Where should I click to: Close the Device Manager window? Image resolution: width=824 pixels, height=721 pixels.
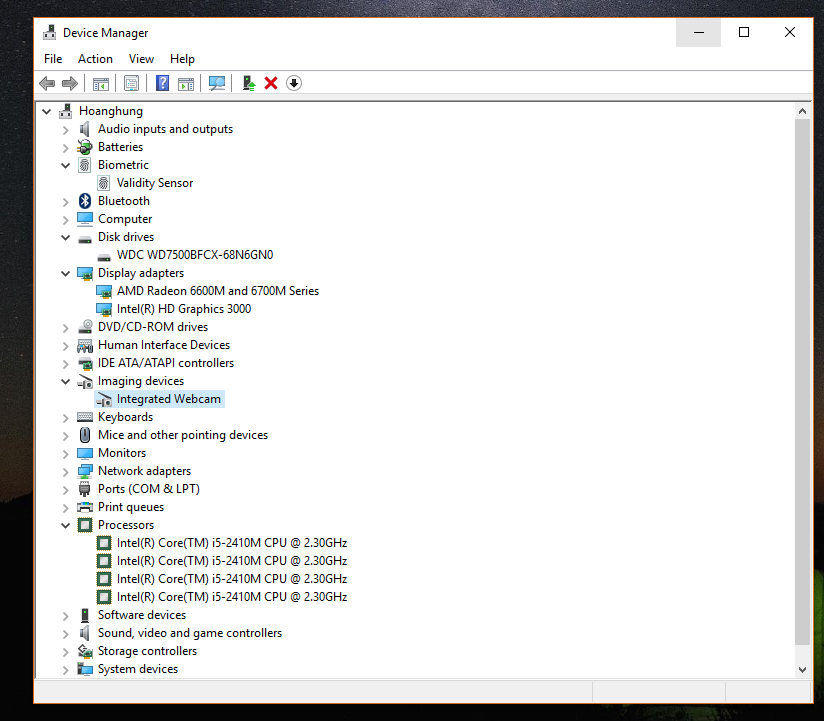pos(789,33)
